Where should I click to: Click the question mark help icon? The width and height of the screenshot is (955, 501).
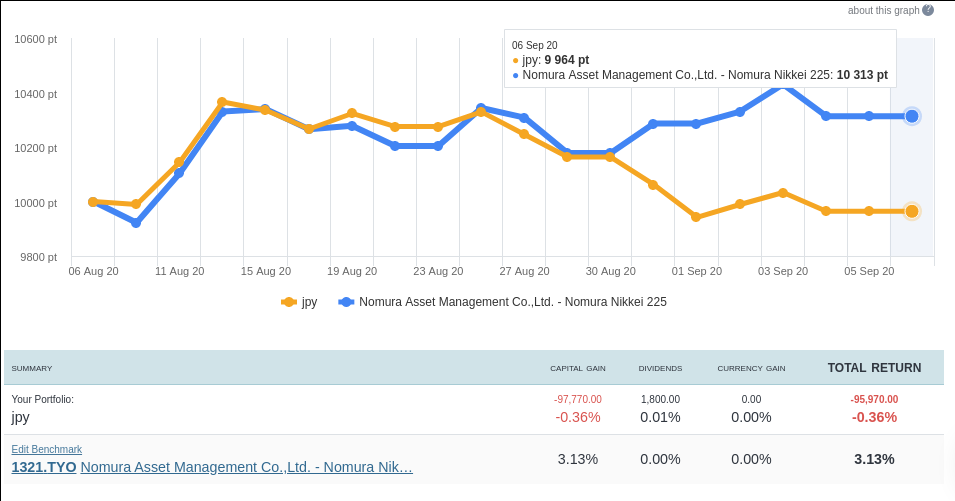coord(928,10)
